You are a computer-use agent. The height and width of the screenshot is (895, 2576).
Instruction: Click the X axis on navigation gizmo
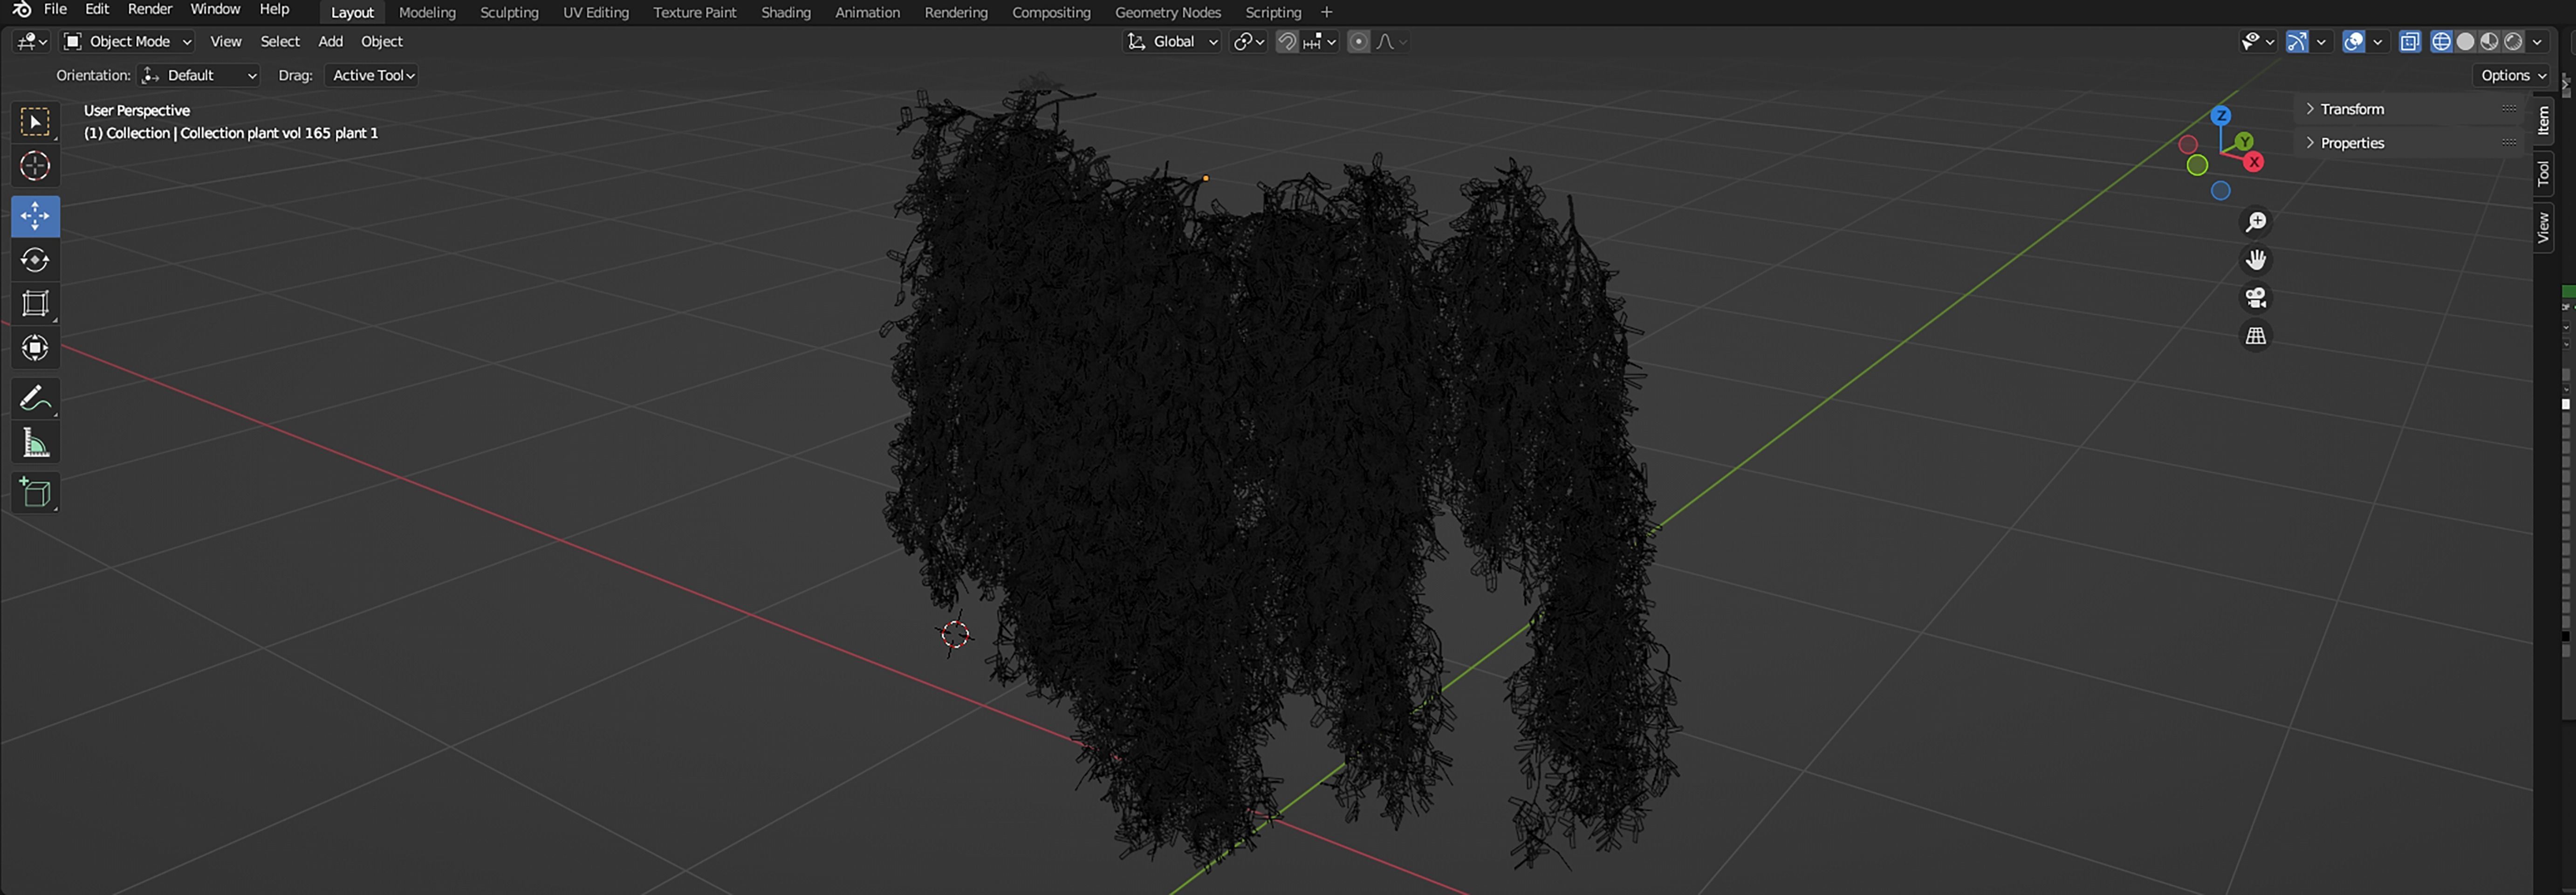pos(2254,162)
